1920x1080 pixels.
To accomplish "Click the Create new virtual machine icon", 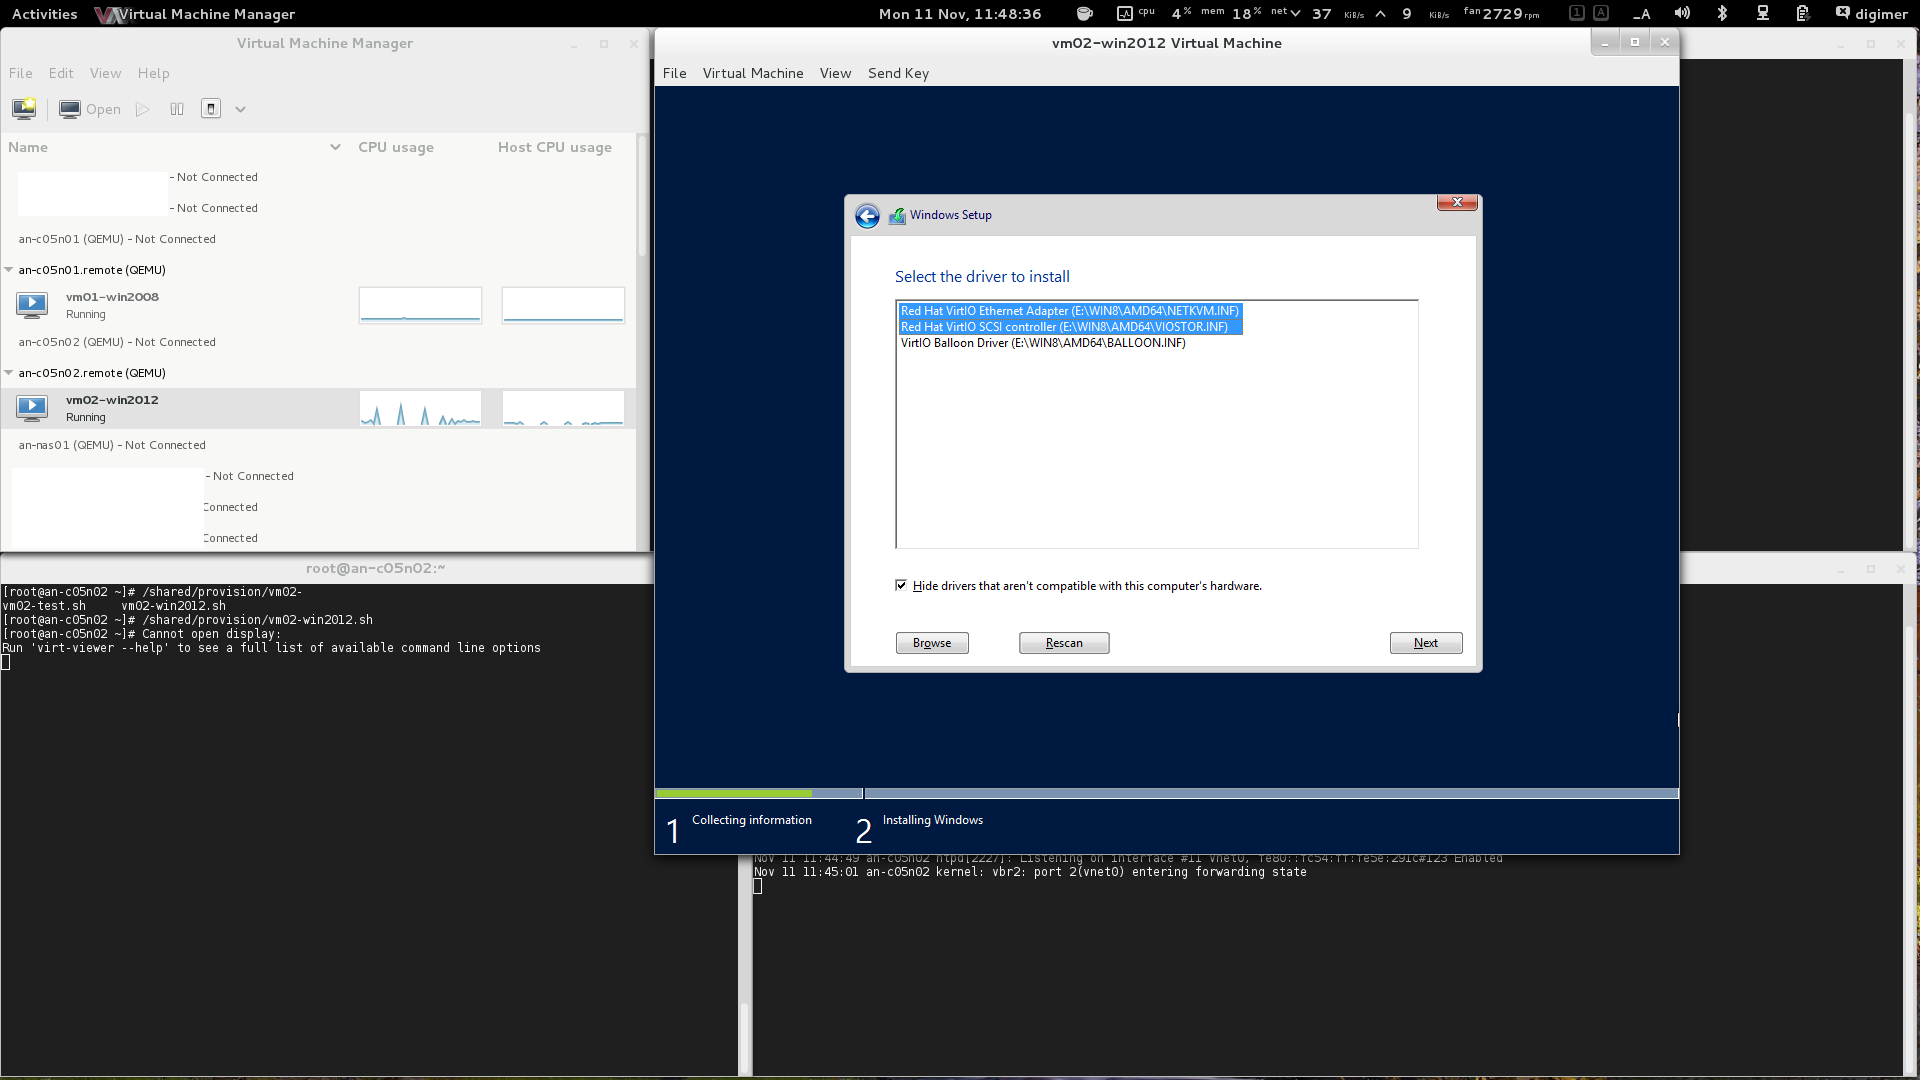I will [x=24, y=109].
